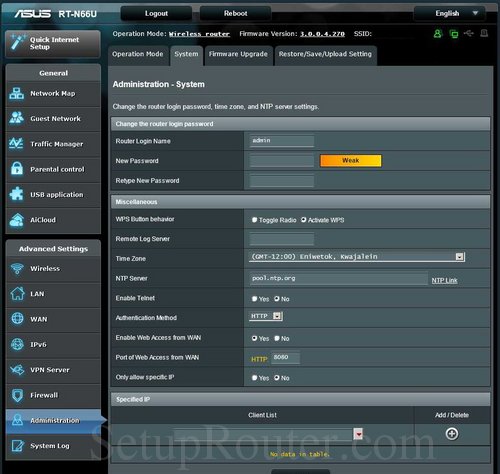The width and height of the screenshot is (500, 474).
Task: Select Toggle Radio for WPS button
Action: [x=254, y=220]
